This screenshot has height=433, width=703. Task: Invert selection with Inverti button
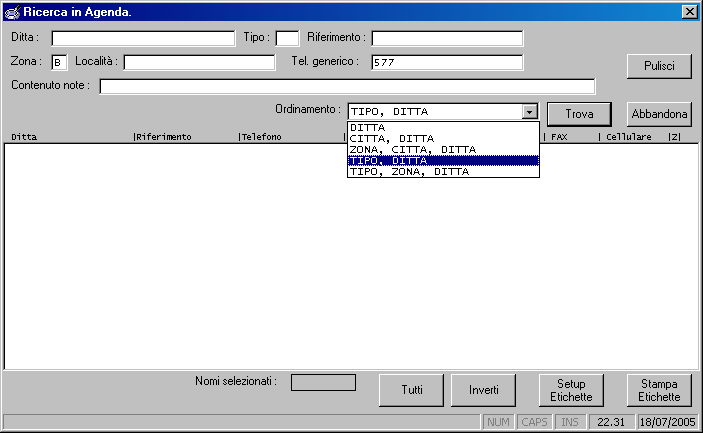pyautogui.click(x=484, y=390)
